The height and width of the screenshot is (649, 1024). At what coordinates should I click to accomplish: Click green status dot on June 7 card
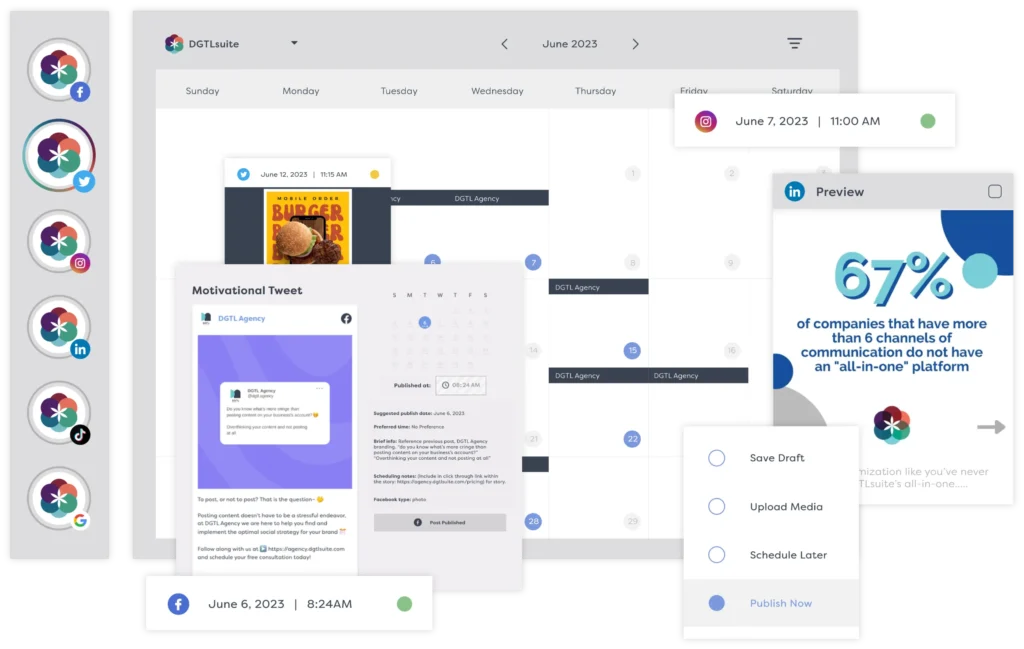[927, 121]
